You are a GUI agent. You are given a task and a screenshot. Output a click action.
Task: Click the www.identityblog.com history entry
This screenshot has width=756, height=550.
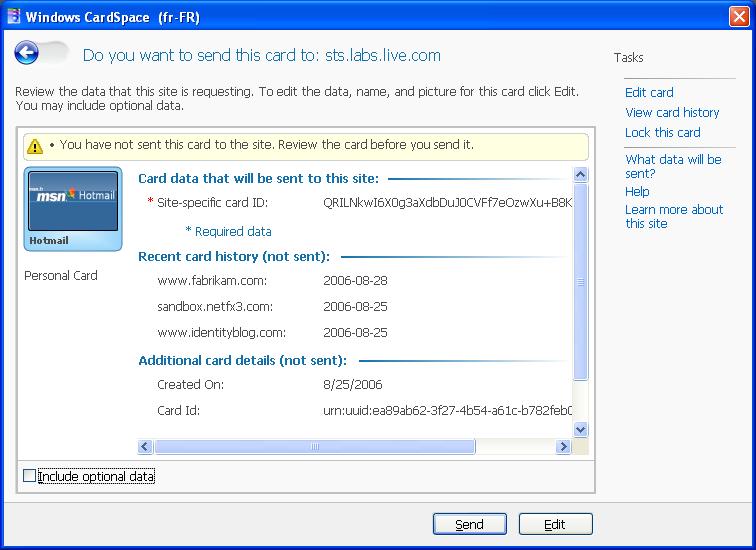221,333
